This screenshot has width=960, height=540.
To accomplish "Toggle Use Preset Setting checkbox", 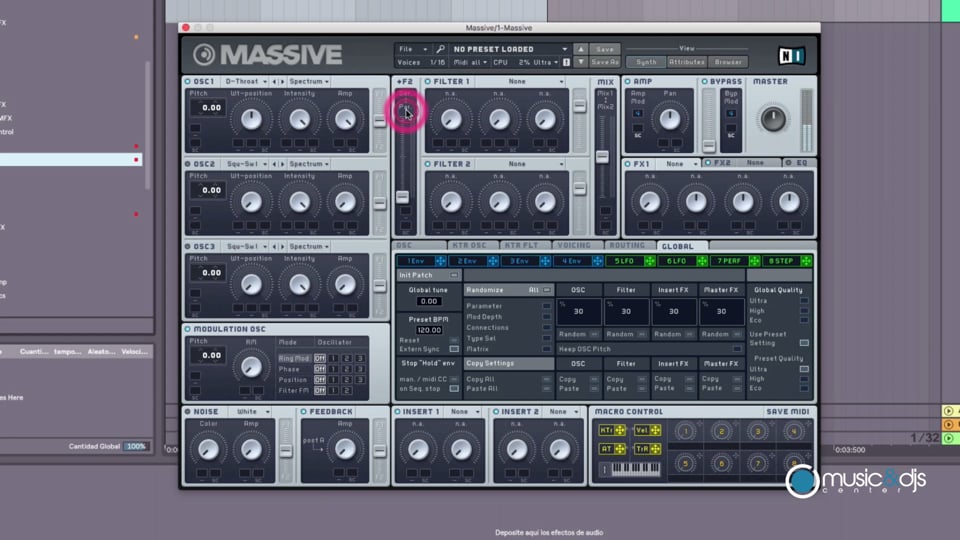I will (x=804, y=343).
